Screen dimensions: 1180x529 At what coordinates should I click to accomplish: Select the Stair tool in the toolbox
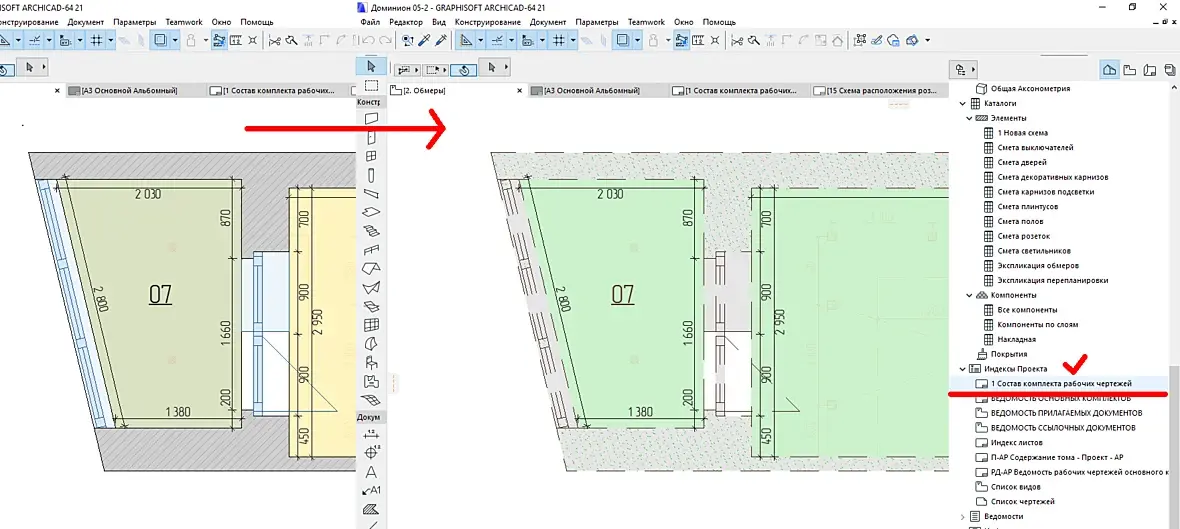[370, 230]
